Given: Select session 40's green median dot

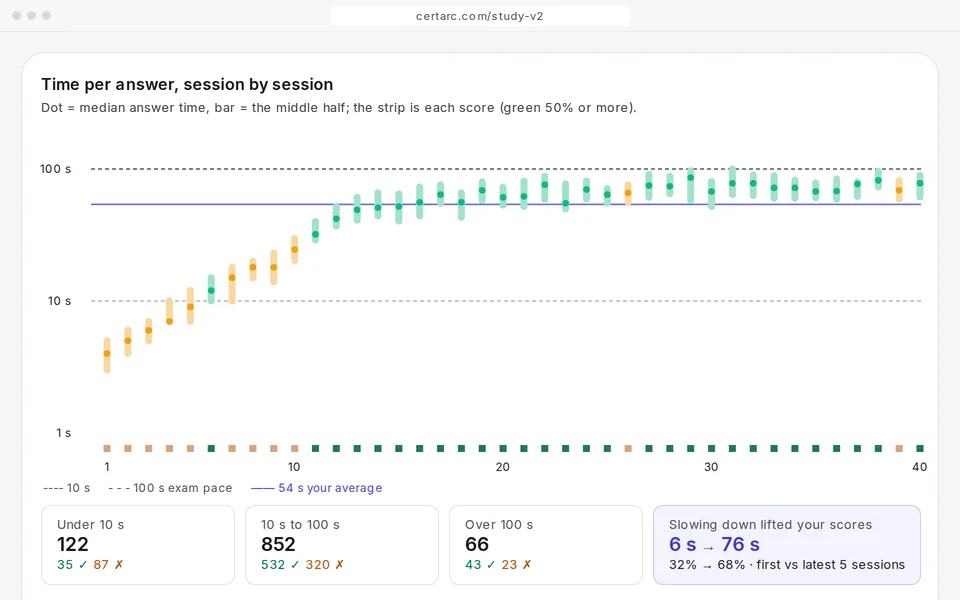Looking at the screenshot, I should [x=920, y=183].
